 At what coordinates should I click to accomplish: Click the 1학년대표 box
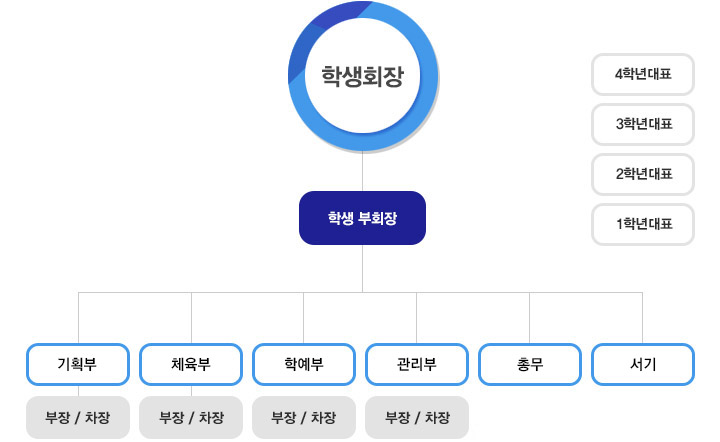click(643, 224)
